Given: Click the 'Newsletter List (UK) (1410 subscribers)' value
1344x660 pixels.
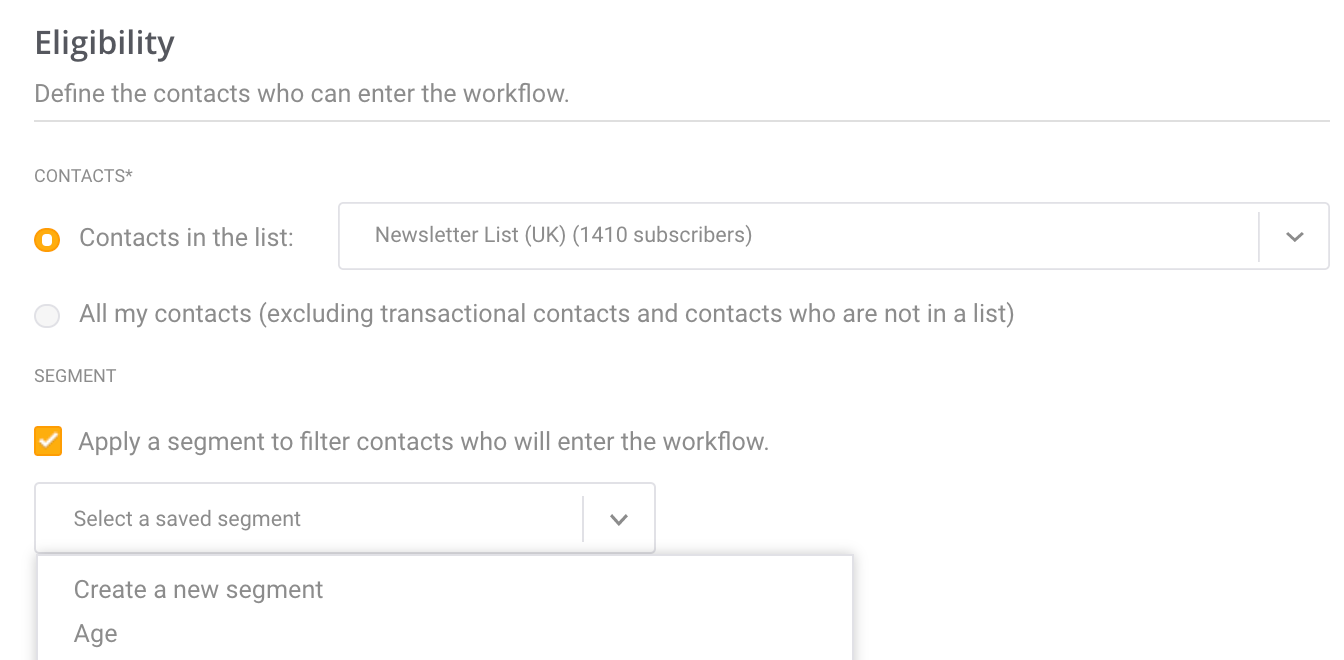Looking at the screenshot, I should 563,235.
